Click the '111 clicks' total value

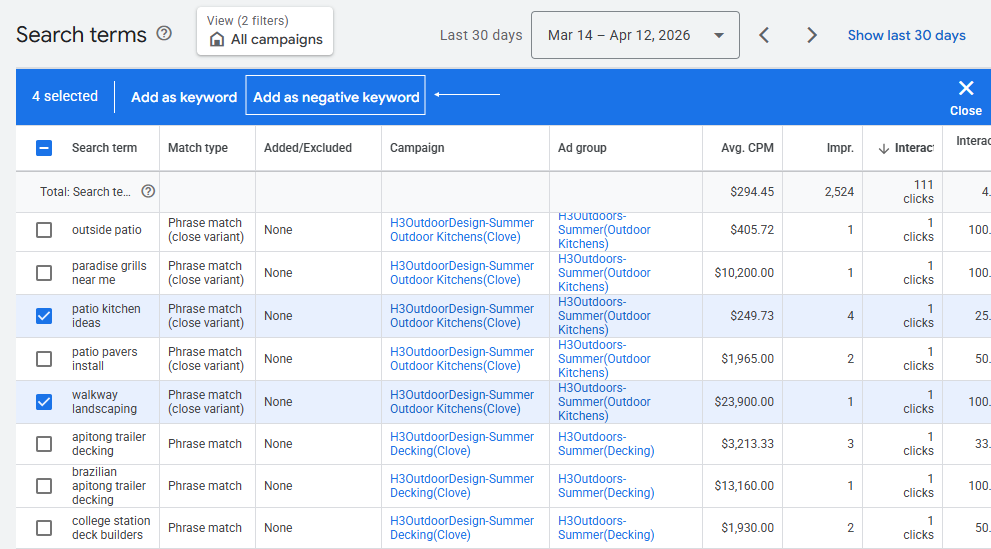click(918, 191)
